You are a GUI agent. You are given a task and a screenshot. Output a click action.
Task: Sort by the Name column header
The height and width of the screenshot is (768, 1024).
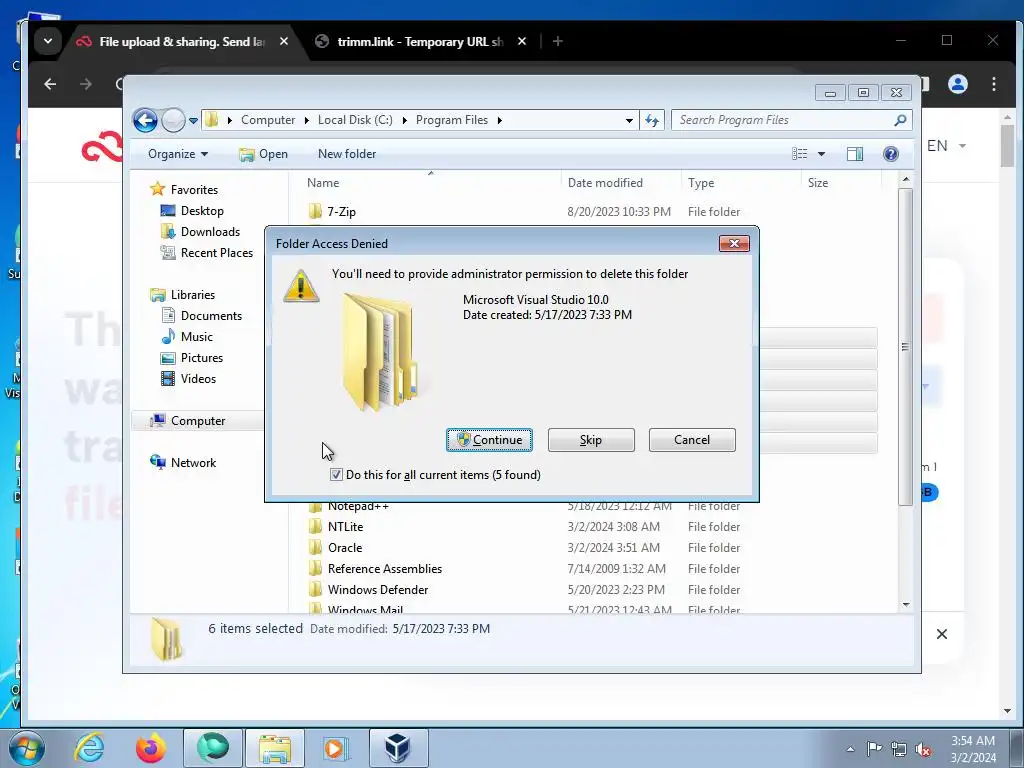click(x=430, y=183)
